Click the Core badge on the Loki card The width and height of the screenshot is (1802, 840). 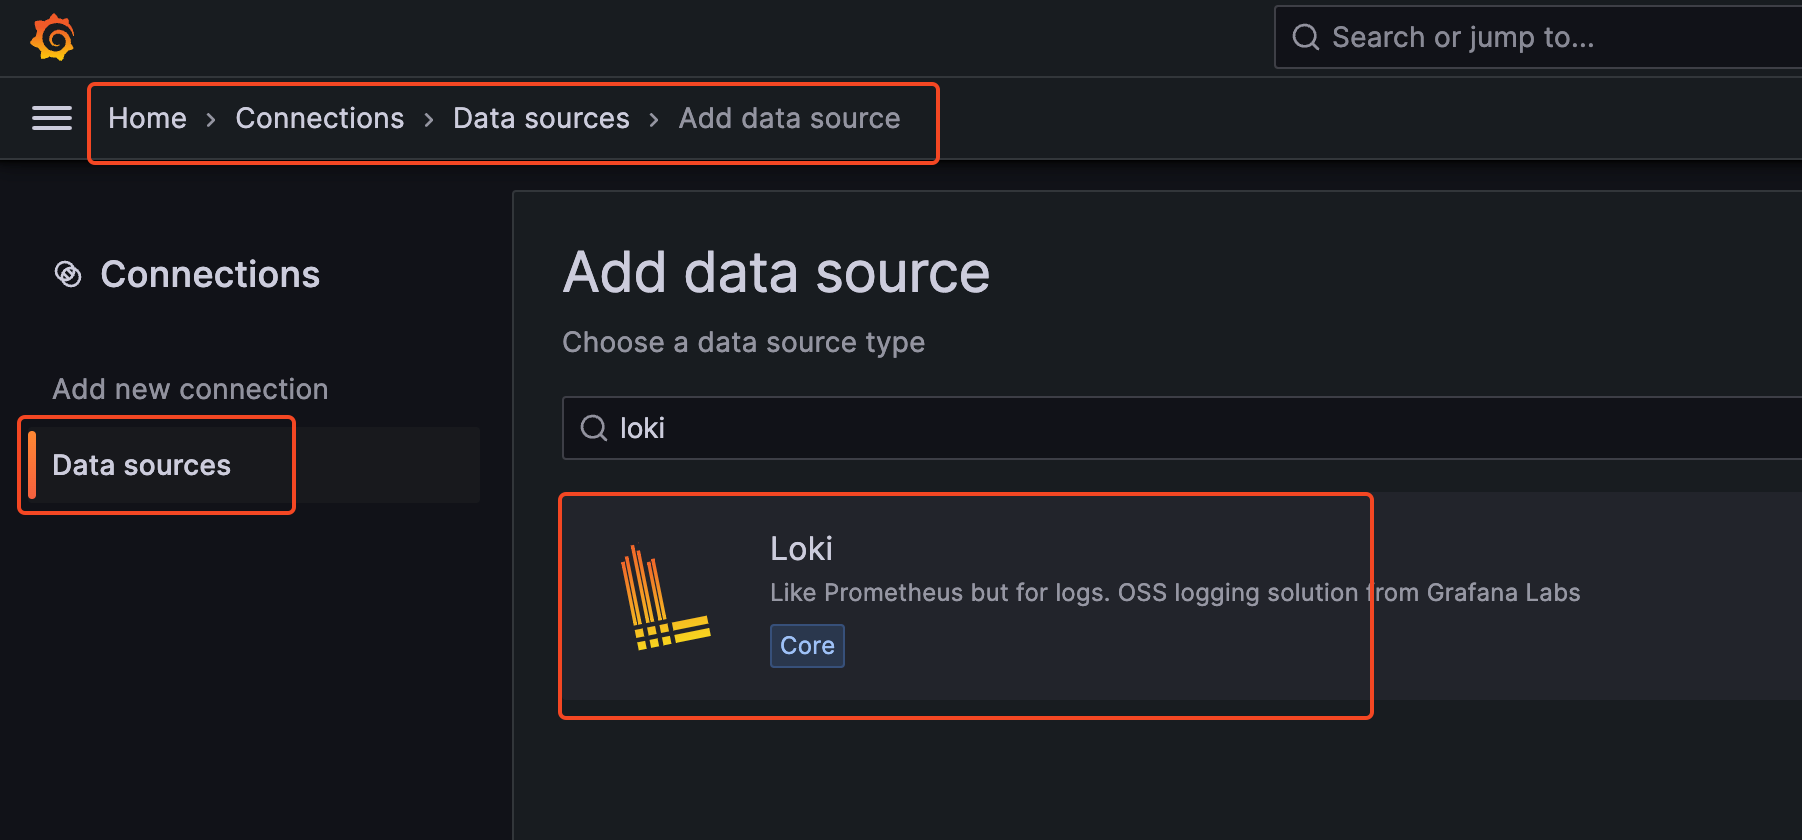(807, 646)
